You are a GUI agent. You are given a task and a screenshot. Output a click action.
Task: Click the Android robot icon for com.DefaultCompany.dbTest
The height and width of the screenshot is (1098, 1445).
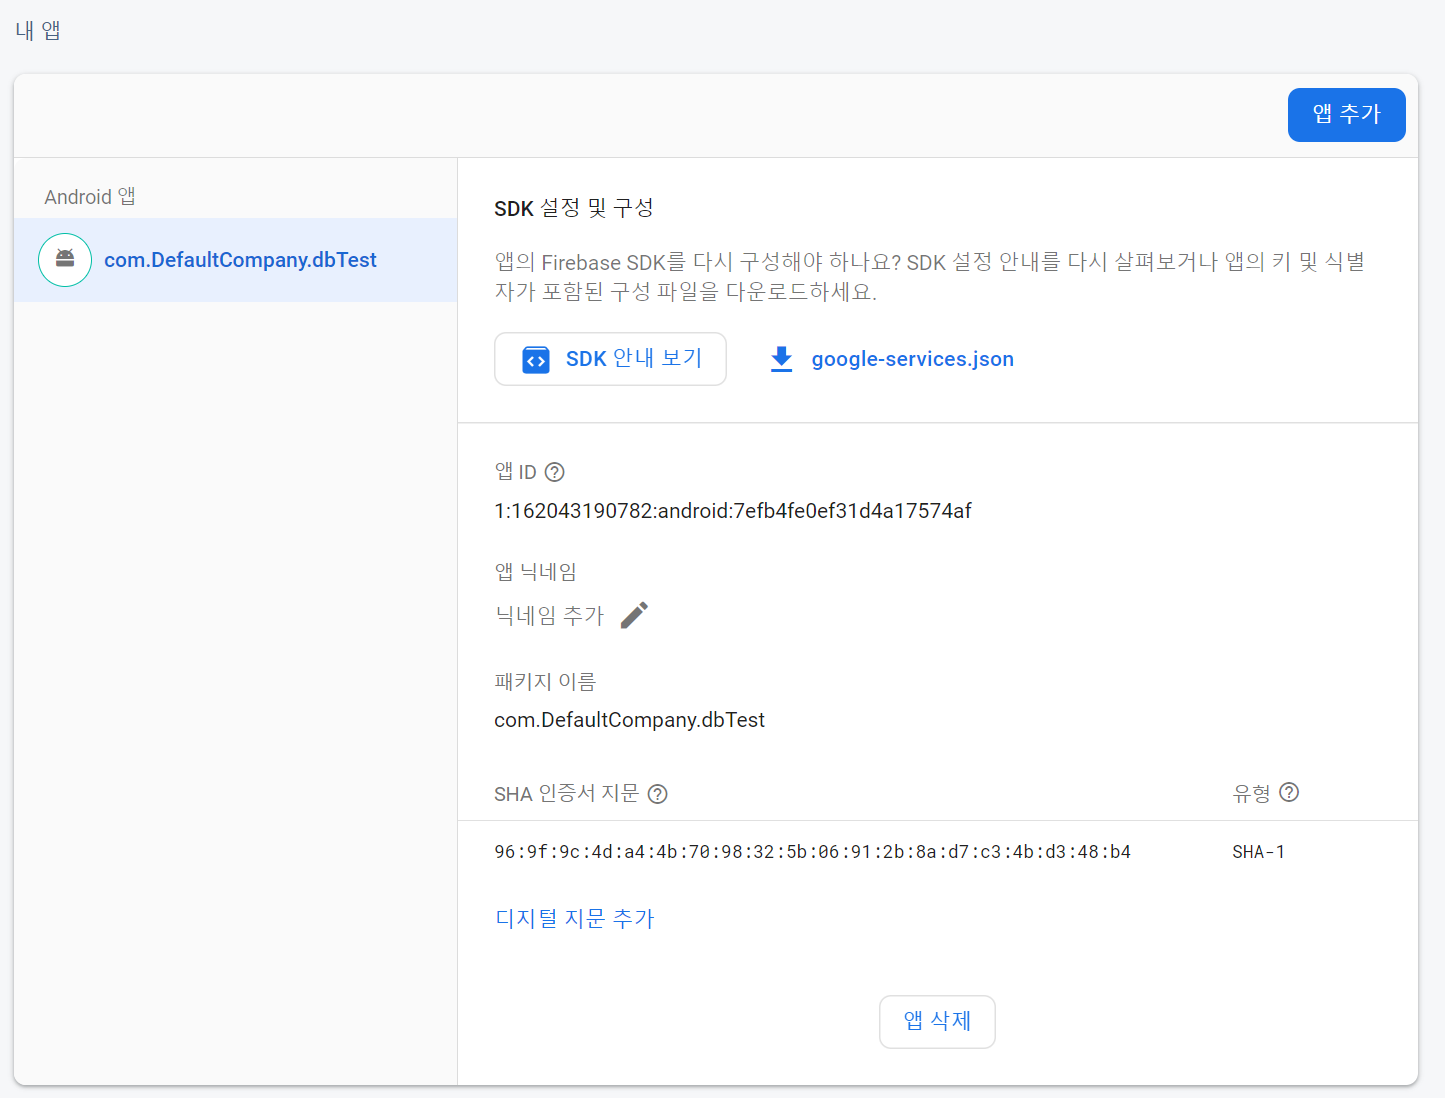click(x=65, y=260)
